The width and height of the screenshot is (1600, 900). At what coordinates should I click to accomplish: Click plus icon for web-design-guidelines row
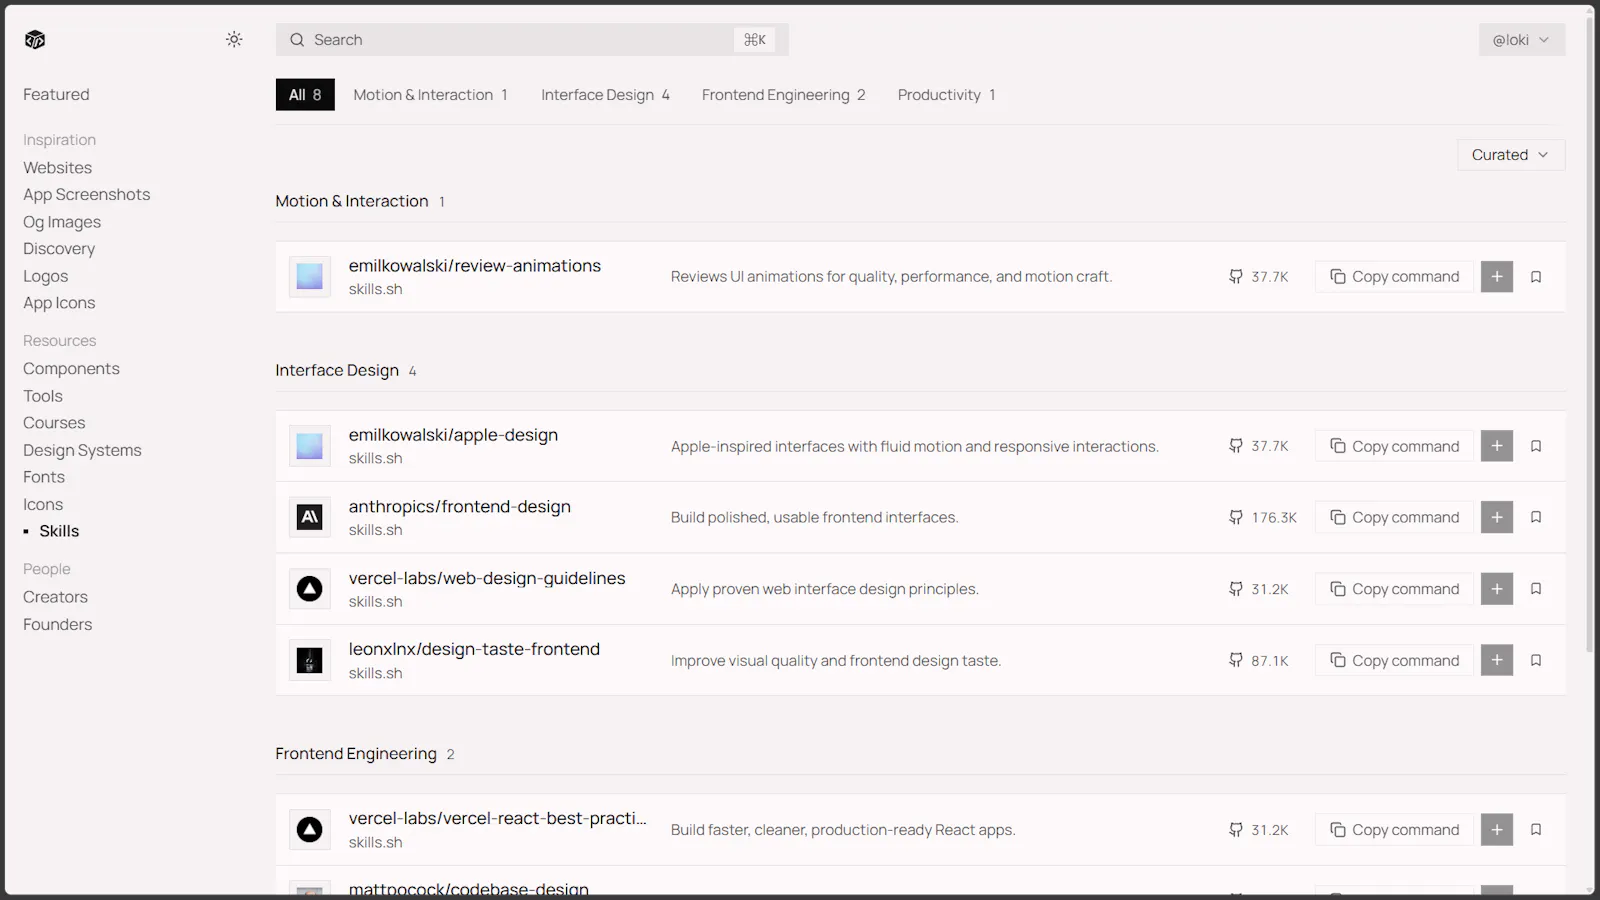[x=1497, y=589]
